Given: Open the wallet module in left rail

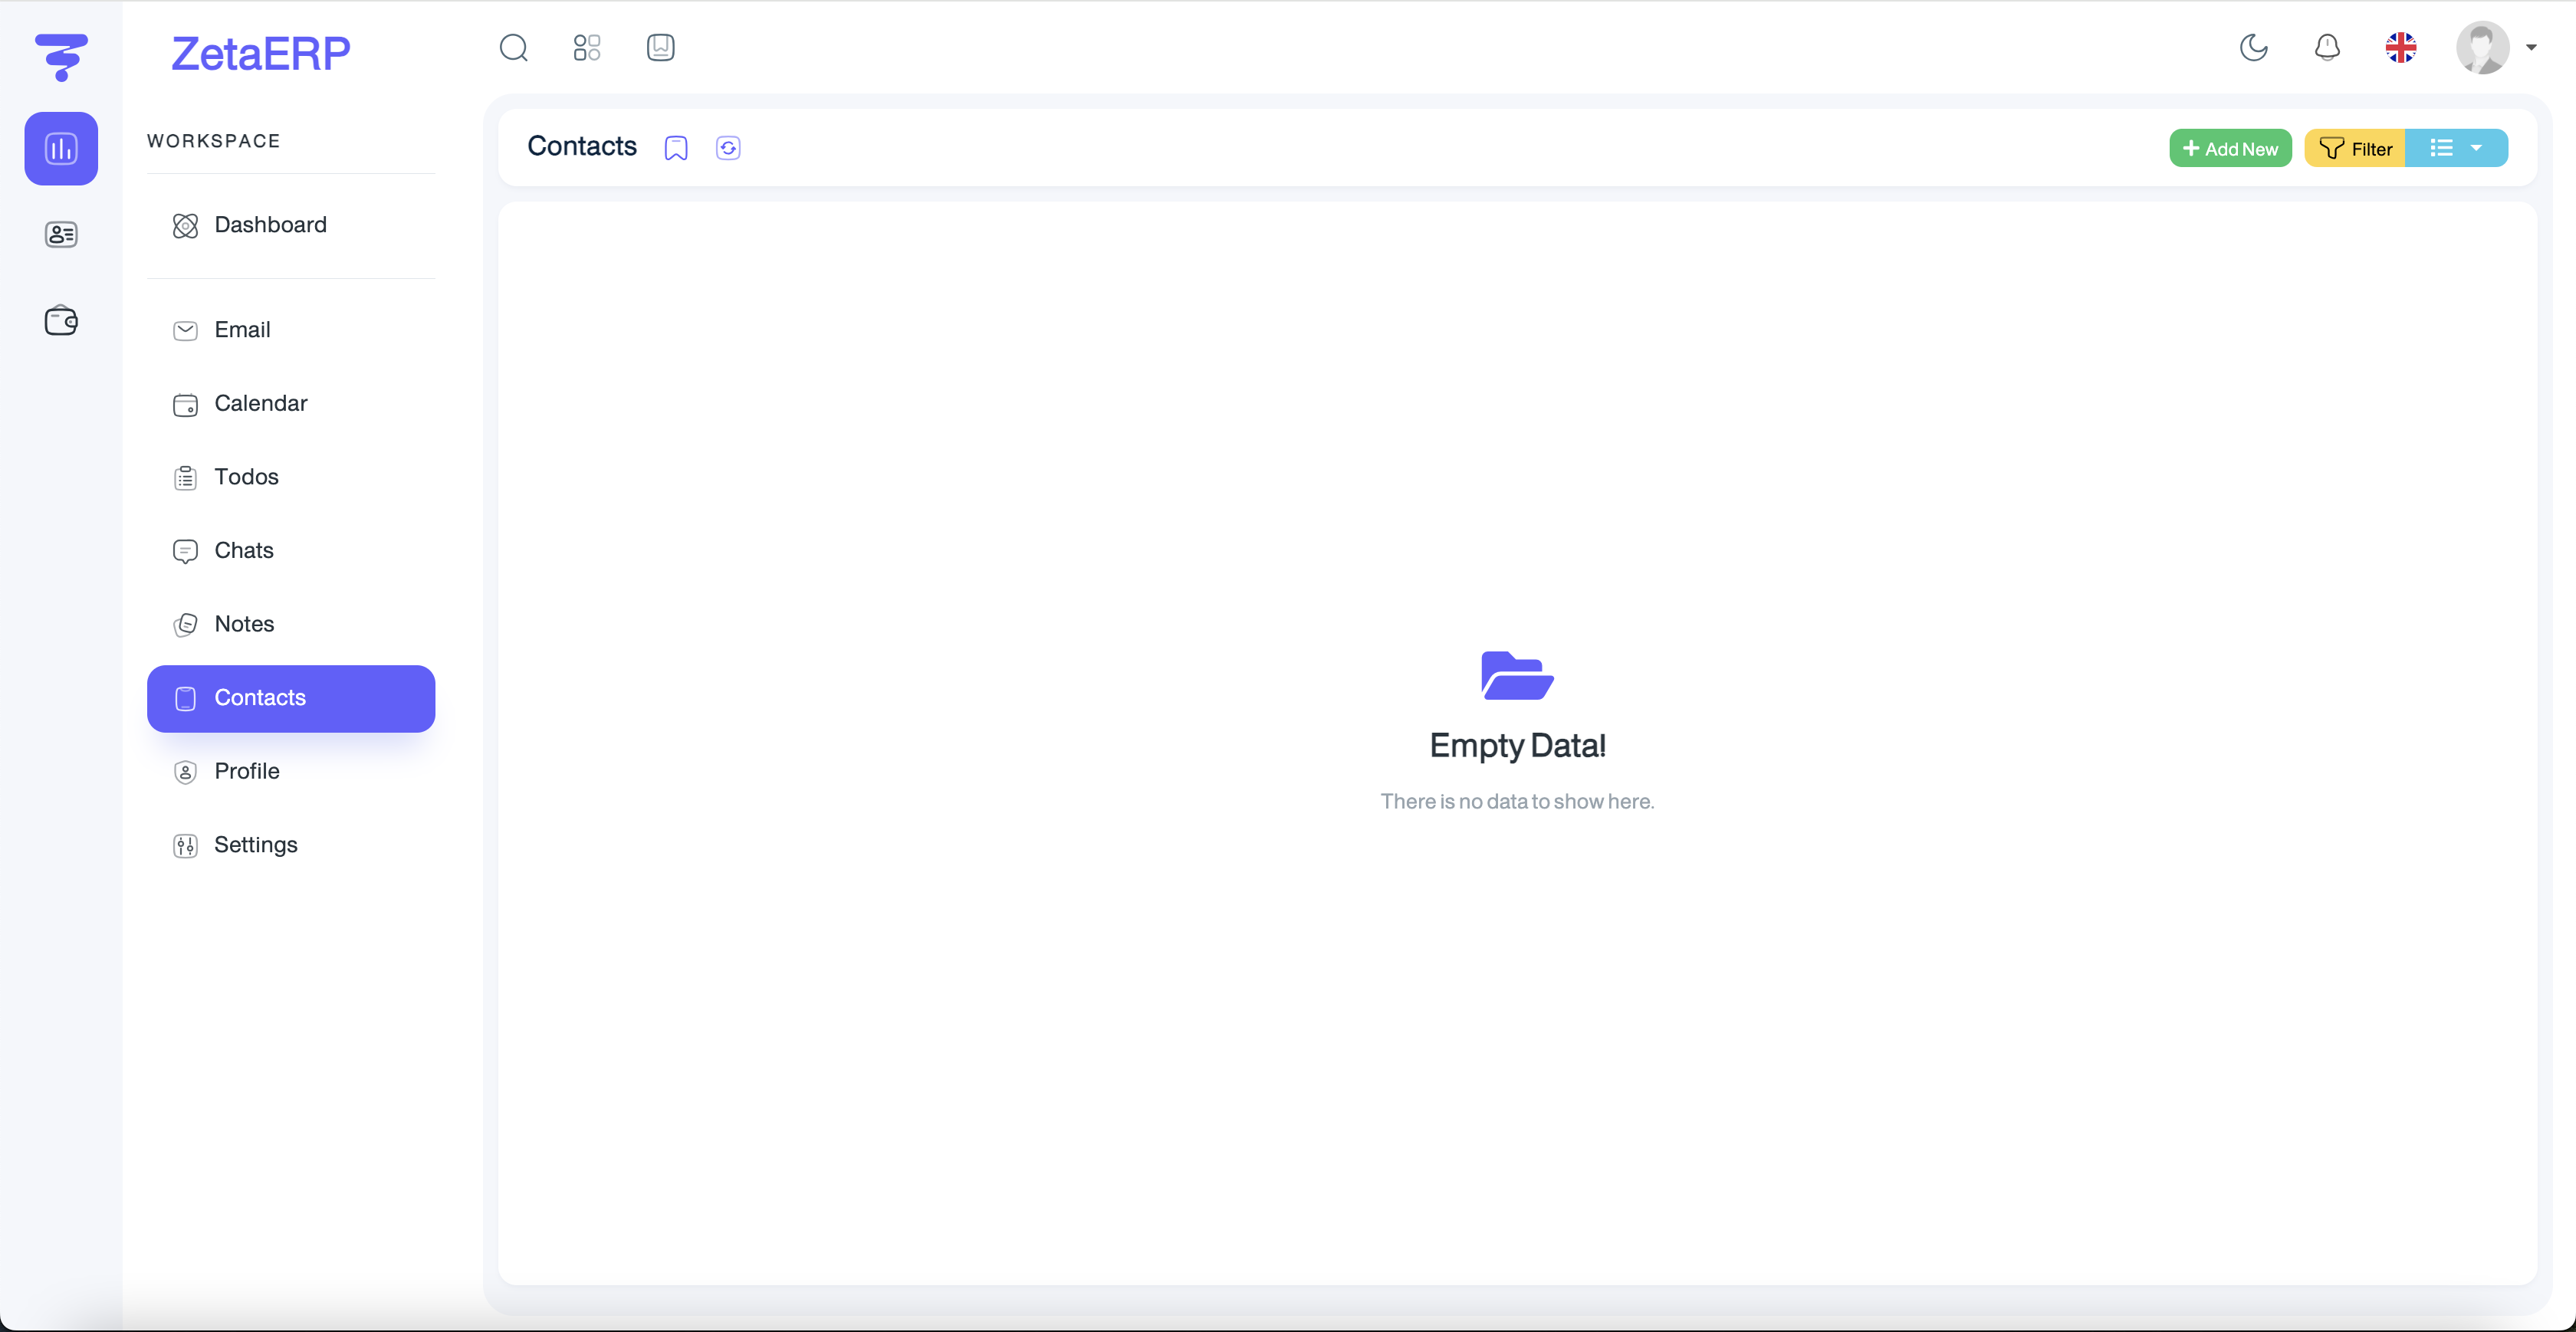Looking at the screenshot, I should [x=61, y=321].
